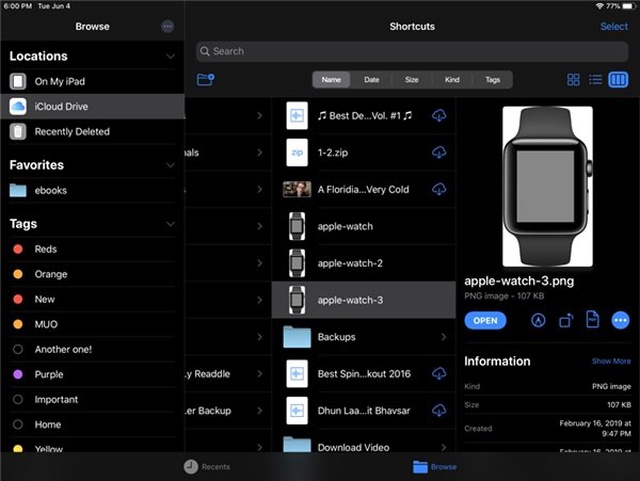640x481 pixels.
Task: Select the apple-watch-2 file
Action: (x=364, y=263)
